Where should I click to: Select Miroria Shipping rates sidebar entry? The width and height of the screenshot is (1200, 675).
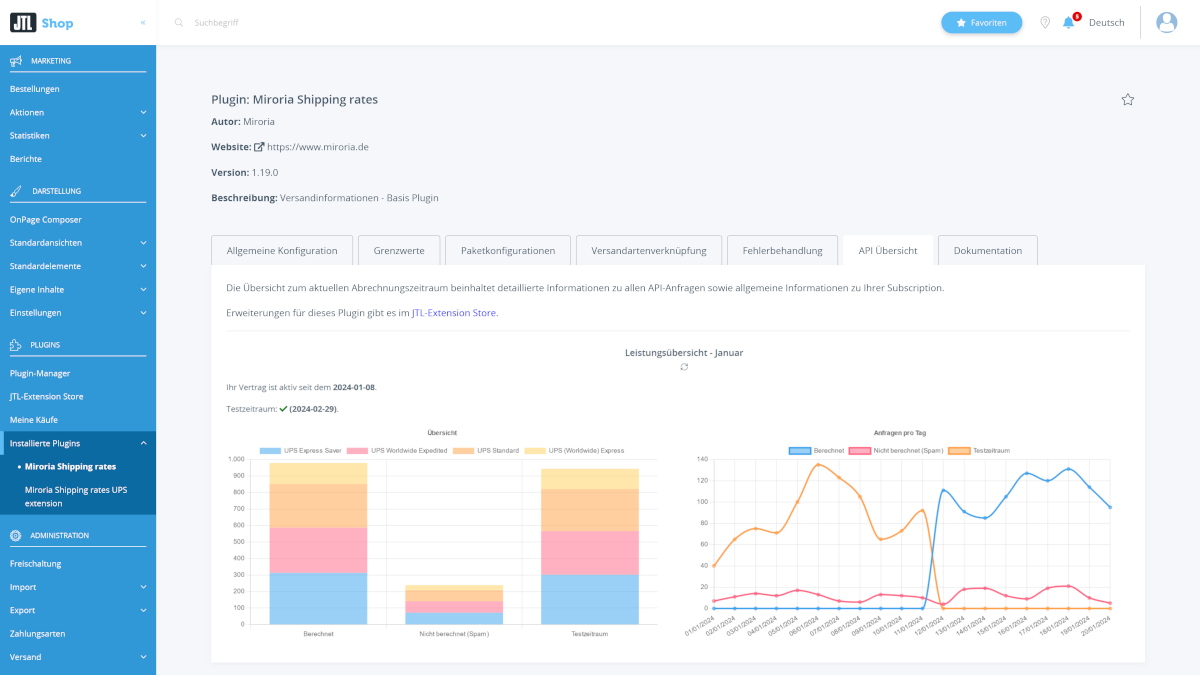[x=70, y=466]
